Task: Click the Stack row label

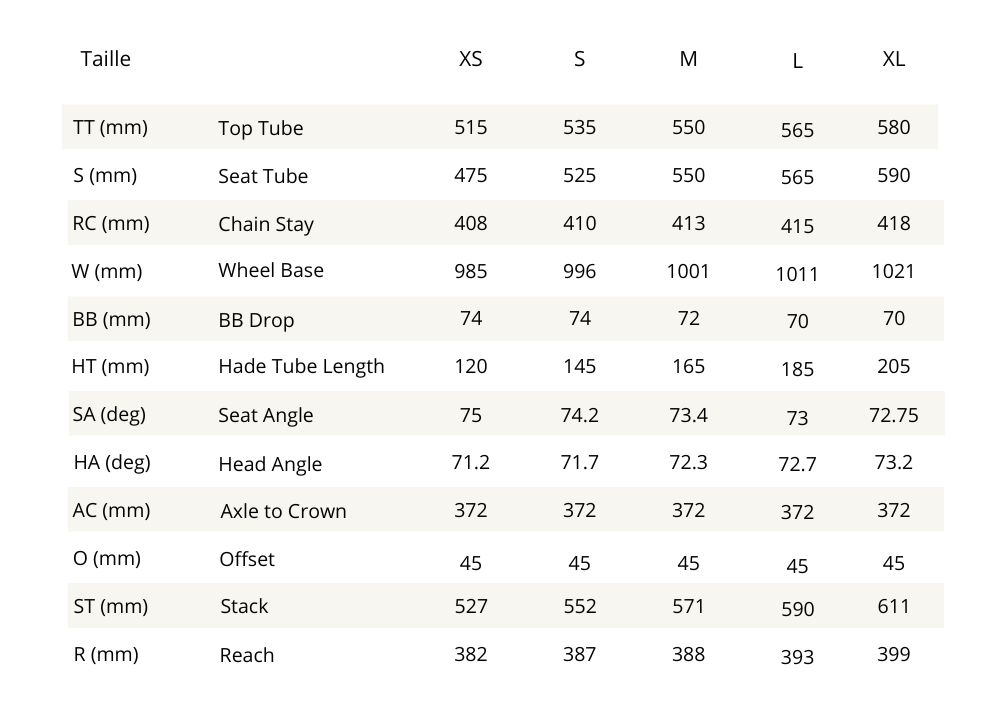Action: coord(244,606)
